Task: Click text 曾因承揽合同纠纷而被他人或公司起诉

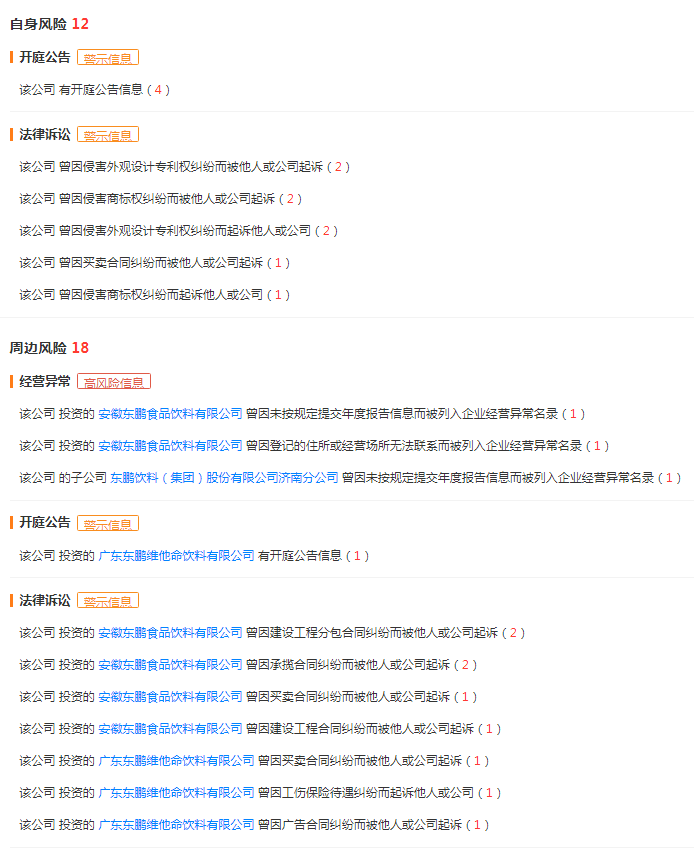Action: coord(348,665)
